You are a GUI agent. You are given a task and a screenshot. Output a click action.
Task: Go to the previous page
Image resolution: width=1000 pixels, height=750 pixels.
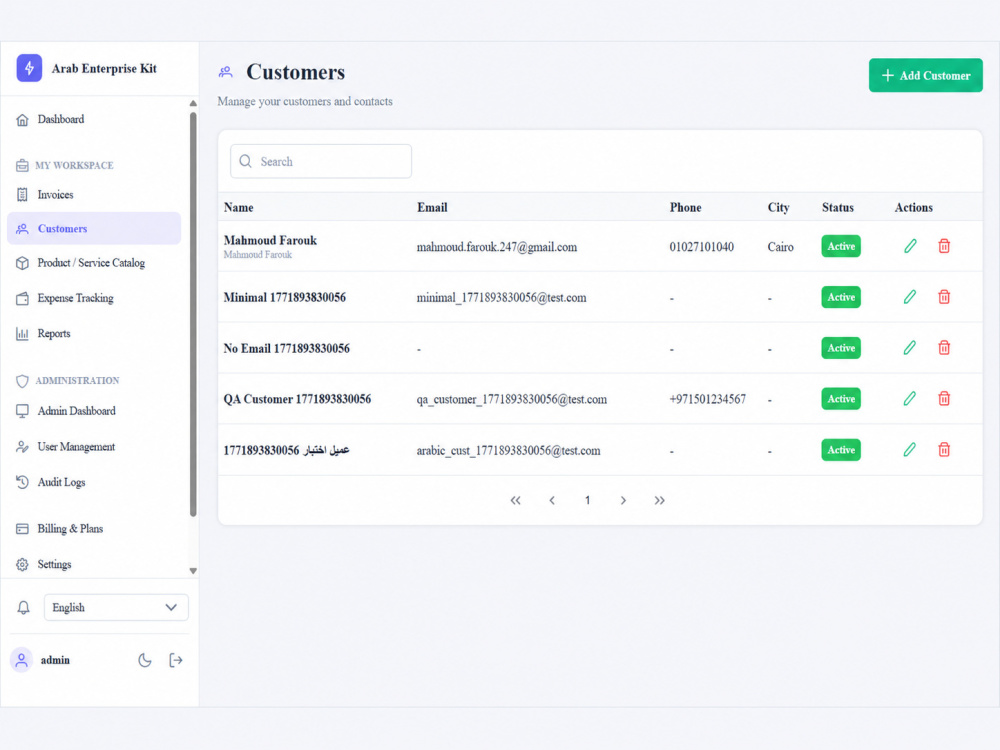tap(552, 501)
